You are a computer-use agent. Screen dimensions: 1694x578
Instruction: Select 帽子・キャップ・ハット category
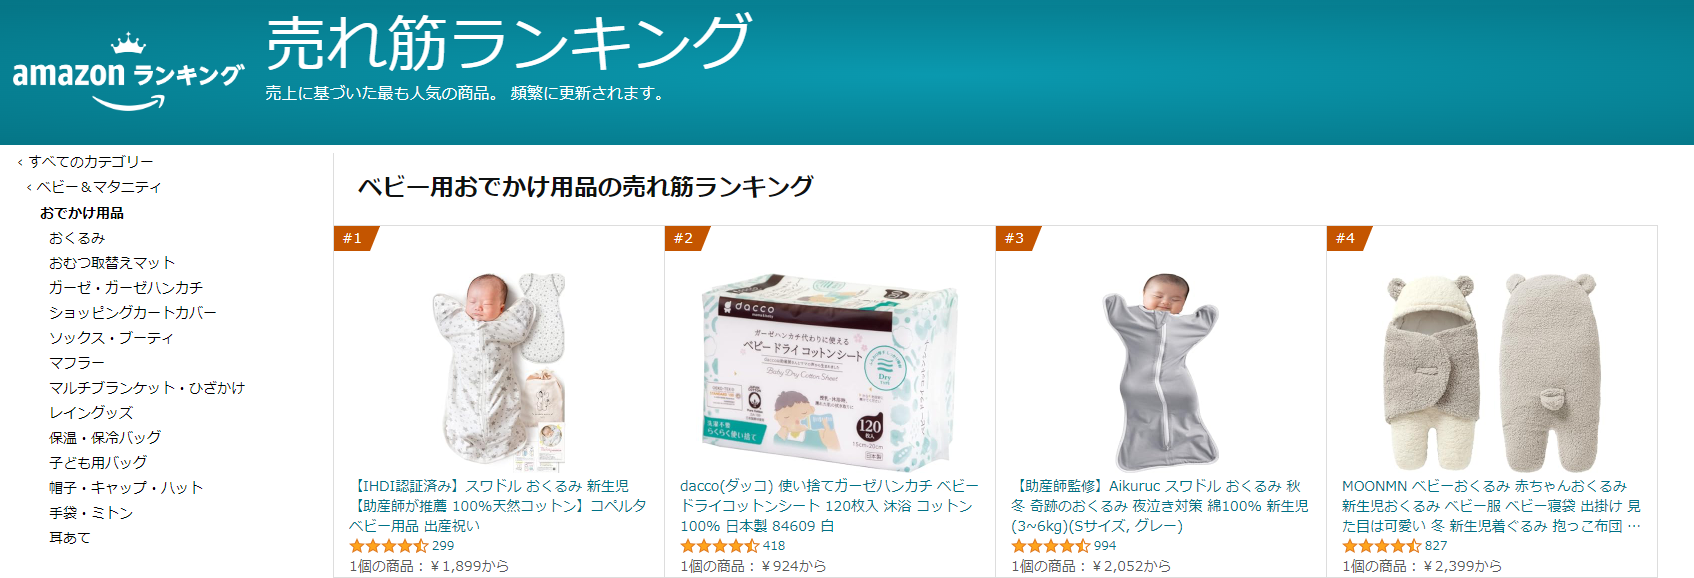[126, 488]
